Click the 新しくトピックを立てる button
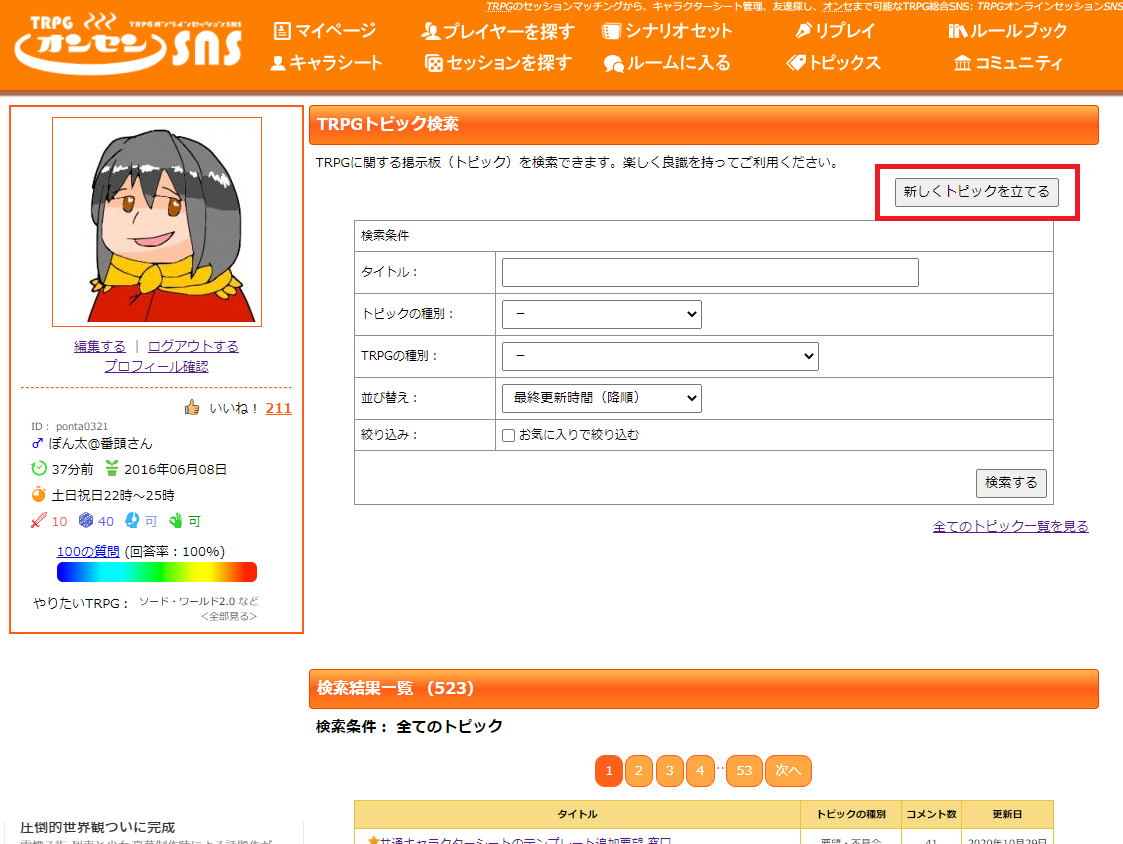Screen dimensions: 1123x844 (x=977, y=192)
